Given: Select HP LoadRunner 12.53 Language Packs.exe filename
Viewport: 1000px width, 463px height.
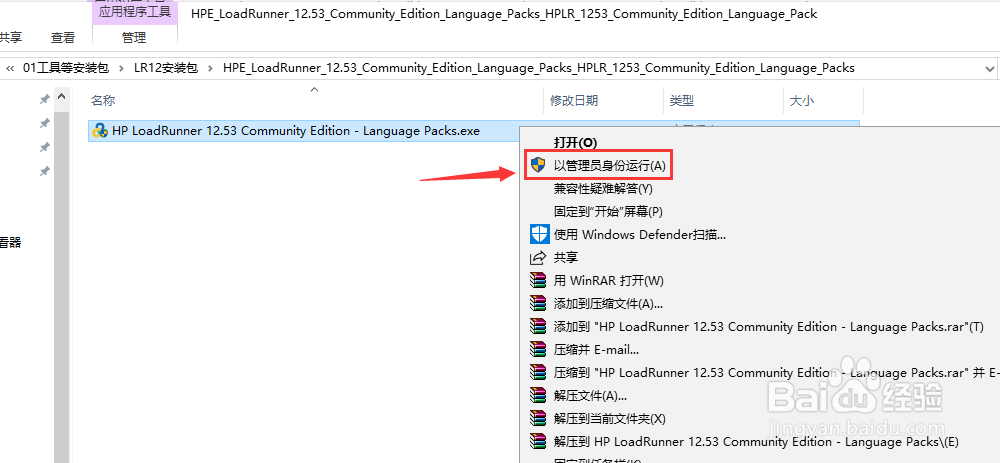Looking at the screenshot, I should 296,131.
